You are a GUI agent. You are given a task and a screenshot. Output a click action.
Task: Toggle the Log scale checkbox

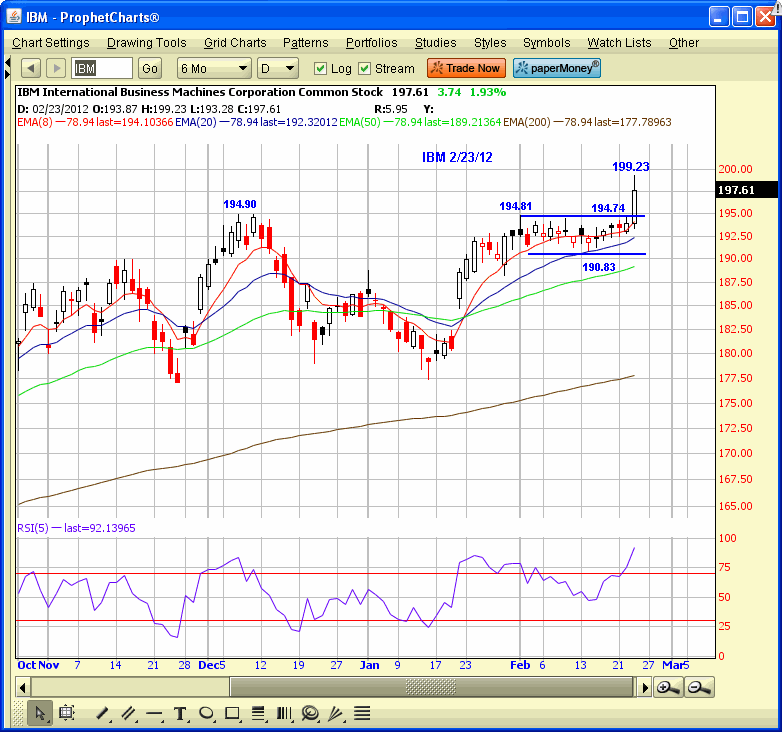(x=320, y=68)
